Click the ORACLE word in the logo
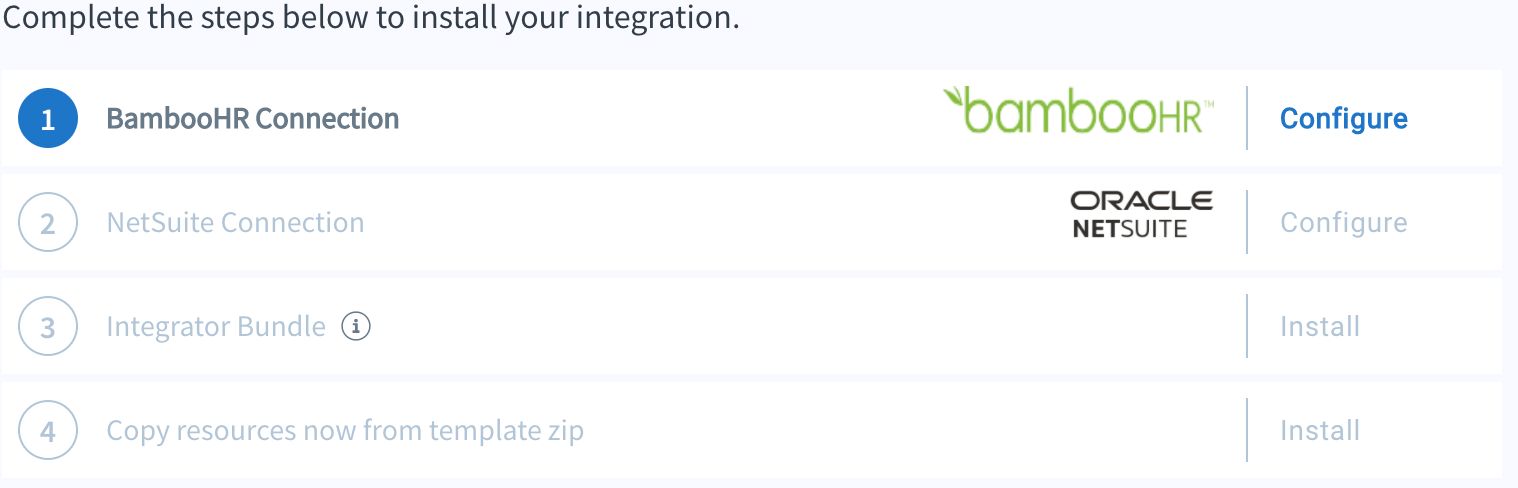Image resolution: width=1518 pixels, height=488 pixels. (x=1141, y=201)
